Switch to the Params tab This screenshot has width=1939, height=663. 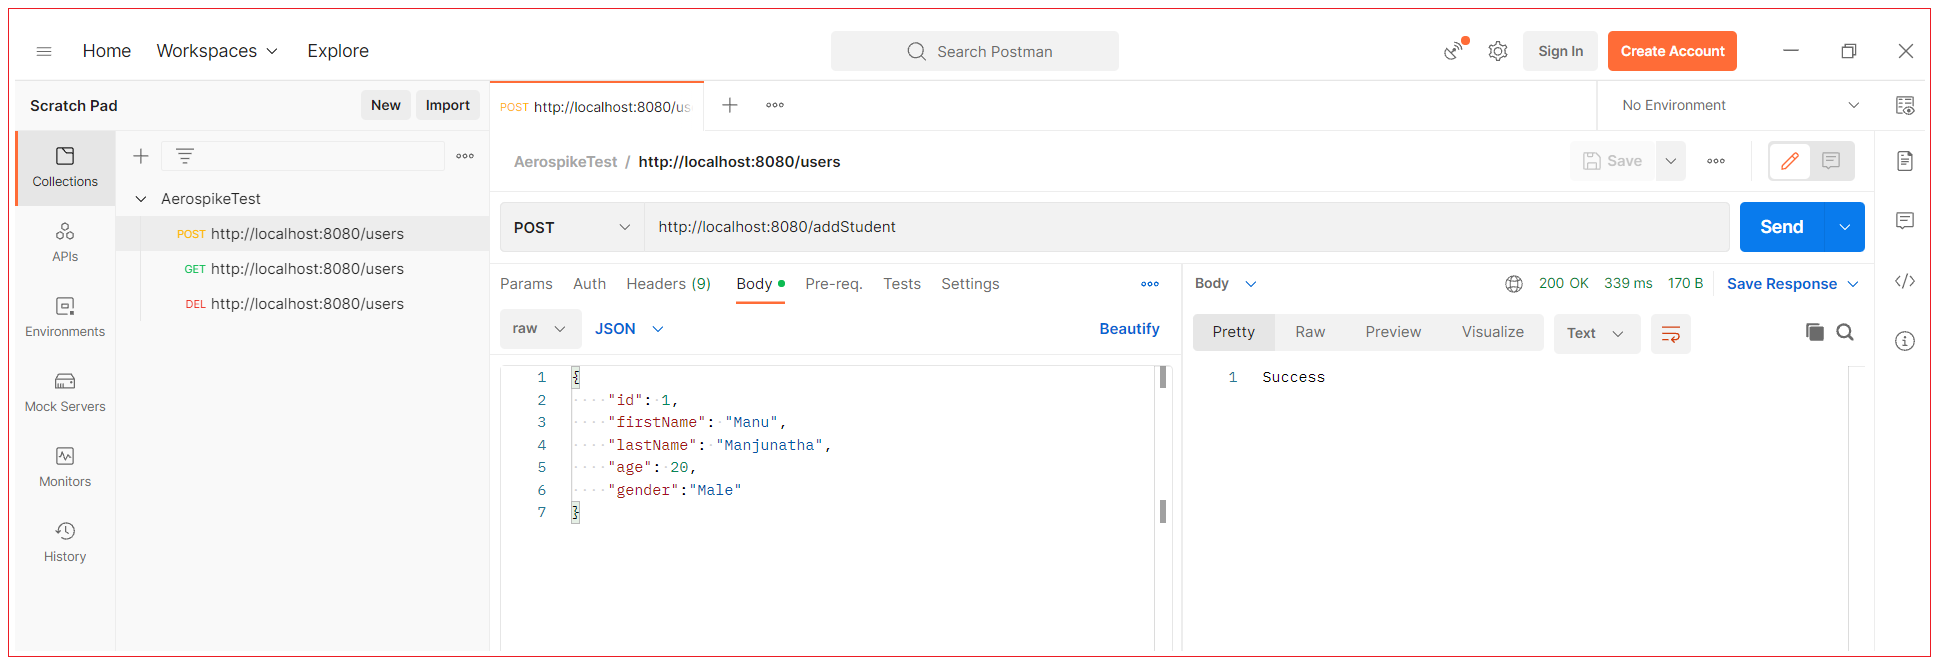click(526, 284)
